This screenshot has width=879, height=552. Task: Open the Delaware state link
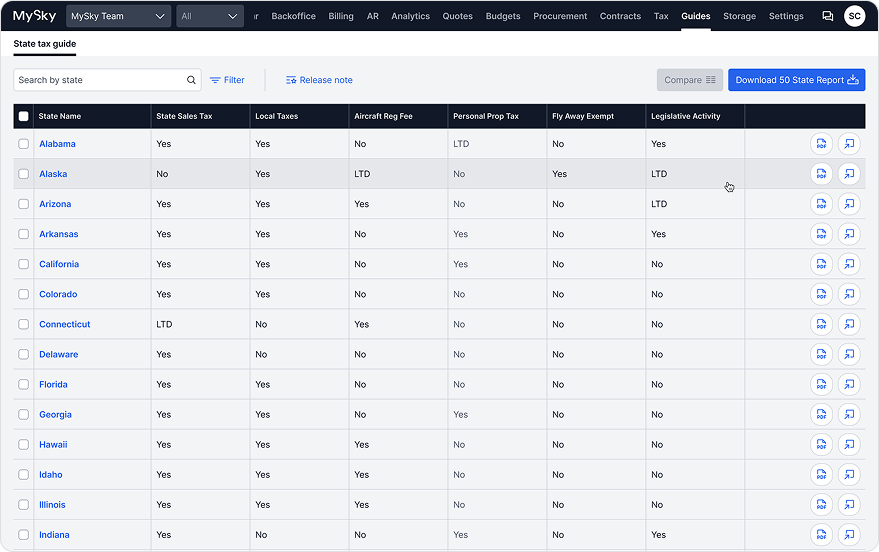[59, 354]
